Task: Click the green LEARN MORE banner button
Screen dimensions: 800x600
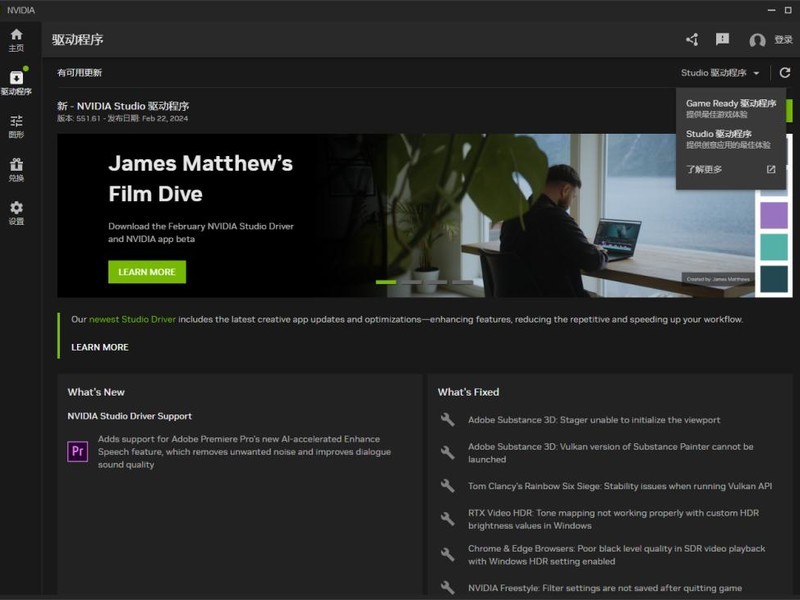Action: point(147,272)
